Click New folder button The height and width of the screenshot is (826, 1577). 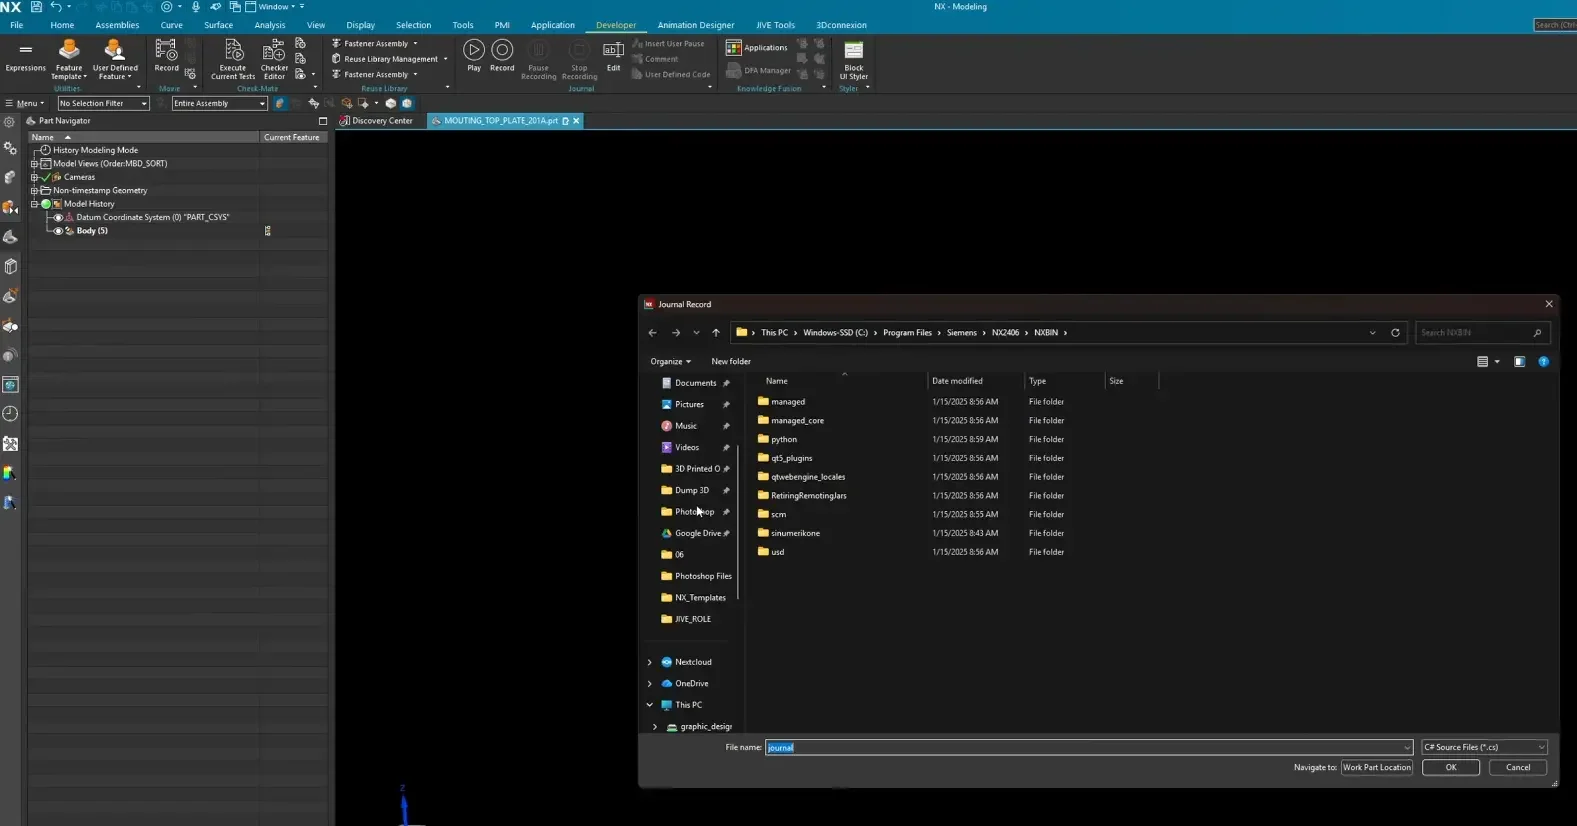[x=731, y=362]
